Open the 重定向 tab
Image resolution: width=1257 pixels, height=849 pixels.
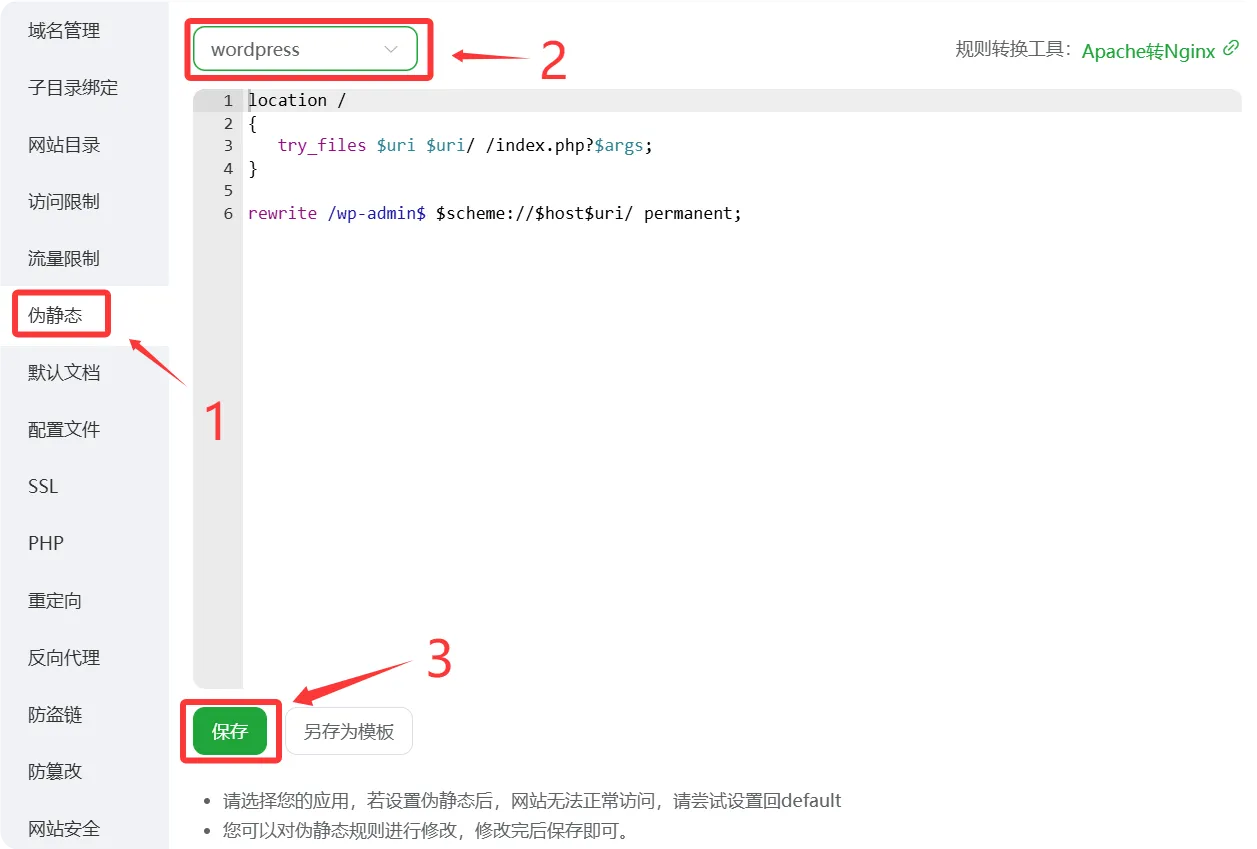pos(55,601)
